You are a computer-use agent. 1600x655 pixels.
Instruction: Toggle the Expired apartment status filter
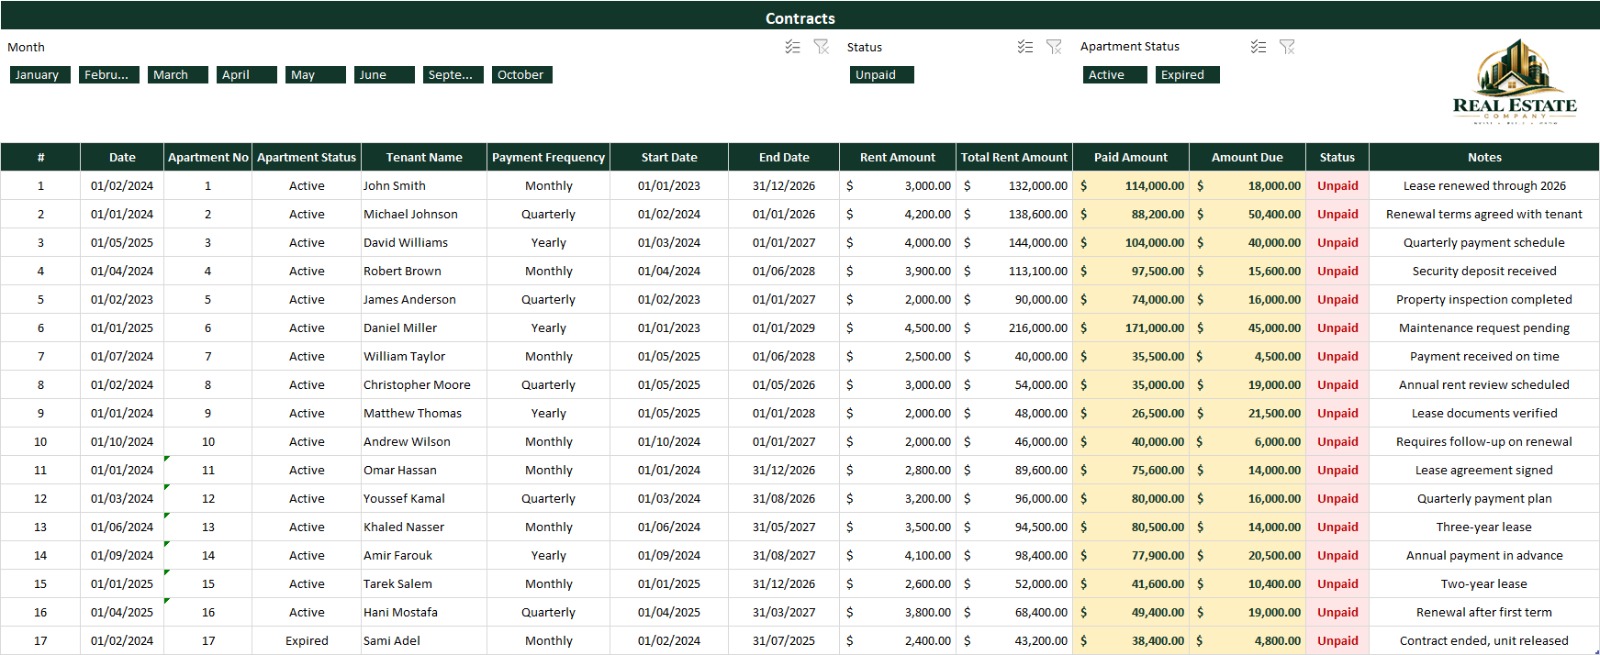pos(1187,75)
